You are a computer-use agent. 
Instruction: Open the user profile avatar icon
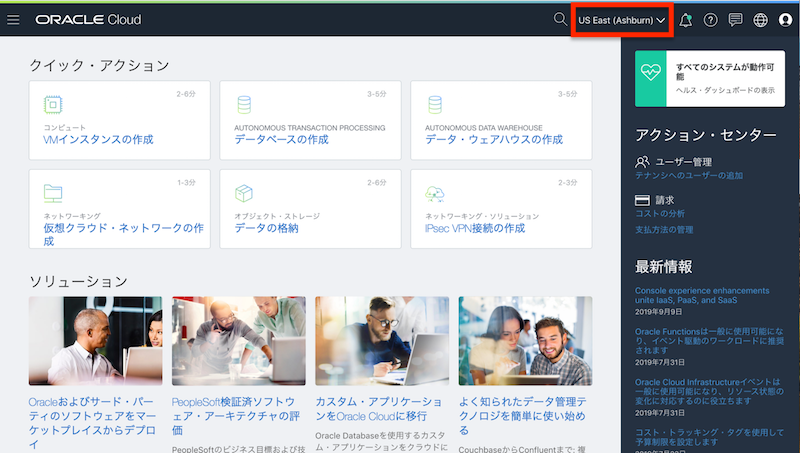pos(785,19)
